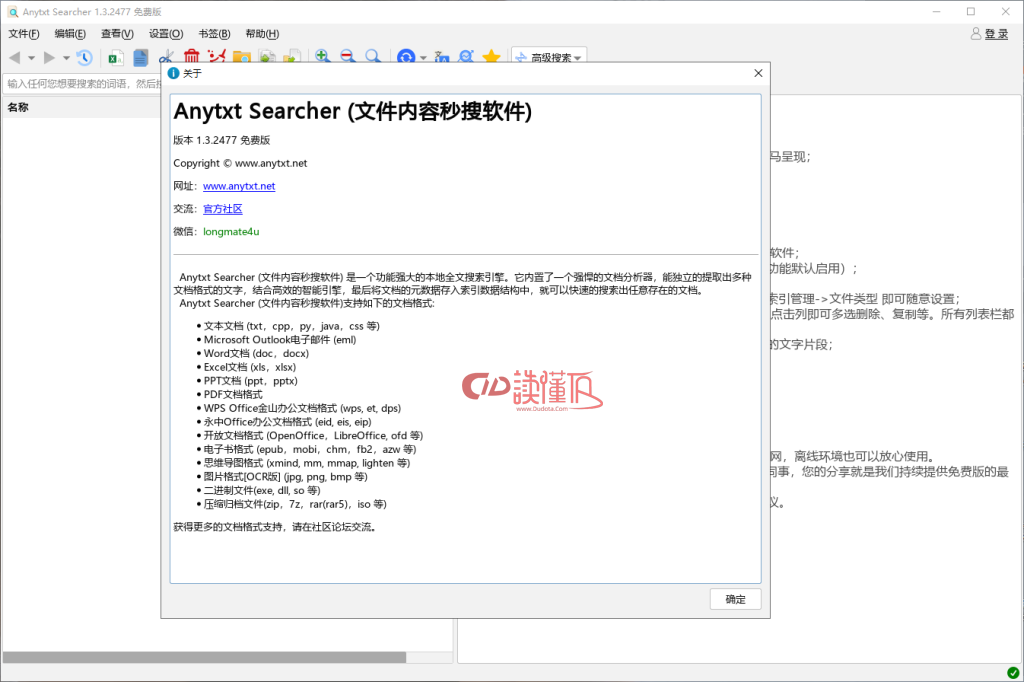
Task: Click the blue refresh index icon
Action: [406, 57]
